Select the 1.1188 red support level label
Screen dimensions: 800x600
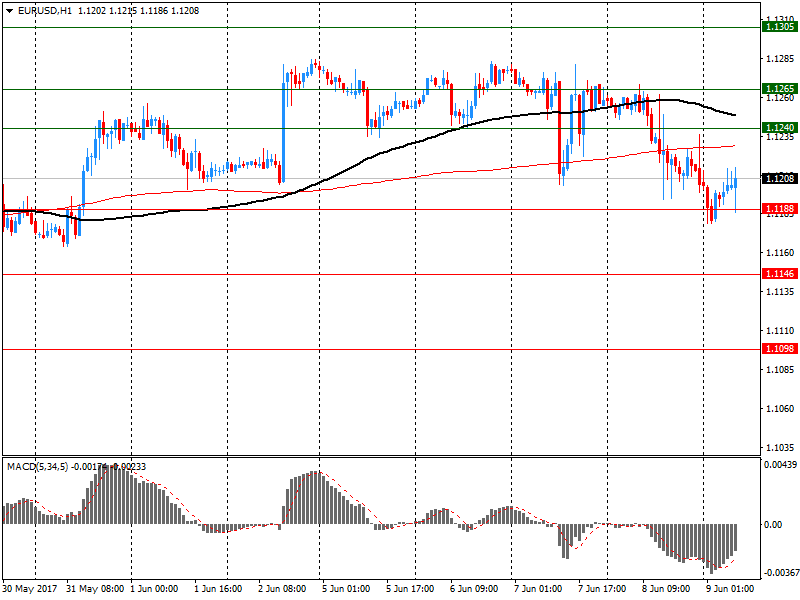pos(779,209)
